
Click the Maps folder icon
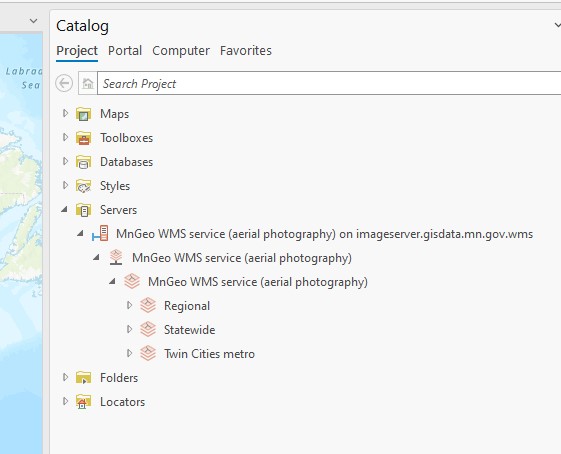[84, 114]
